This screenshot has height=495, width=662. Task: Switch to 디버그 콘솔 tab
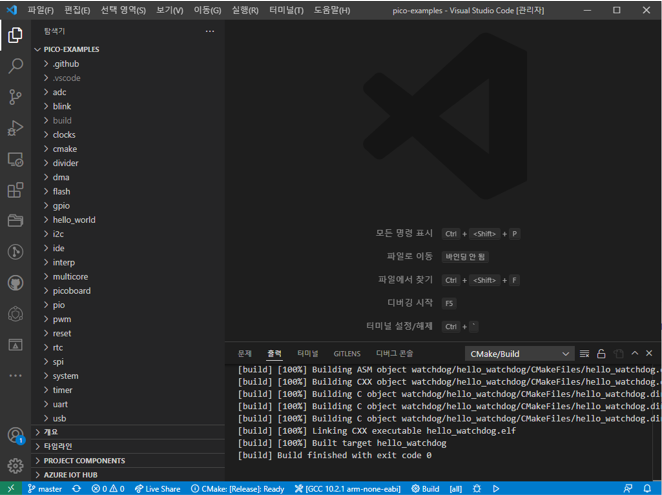pyautogui.click(x=394, y=354)
